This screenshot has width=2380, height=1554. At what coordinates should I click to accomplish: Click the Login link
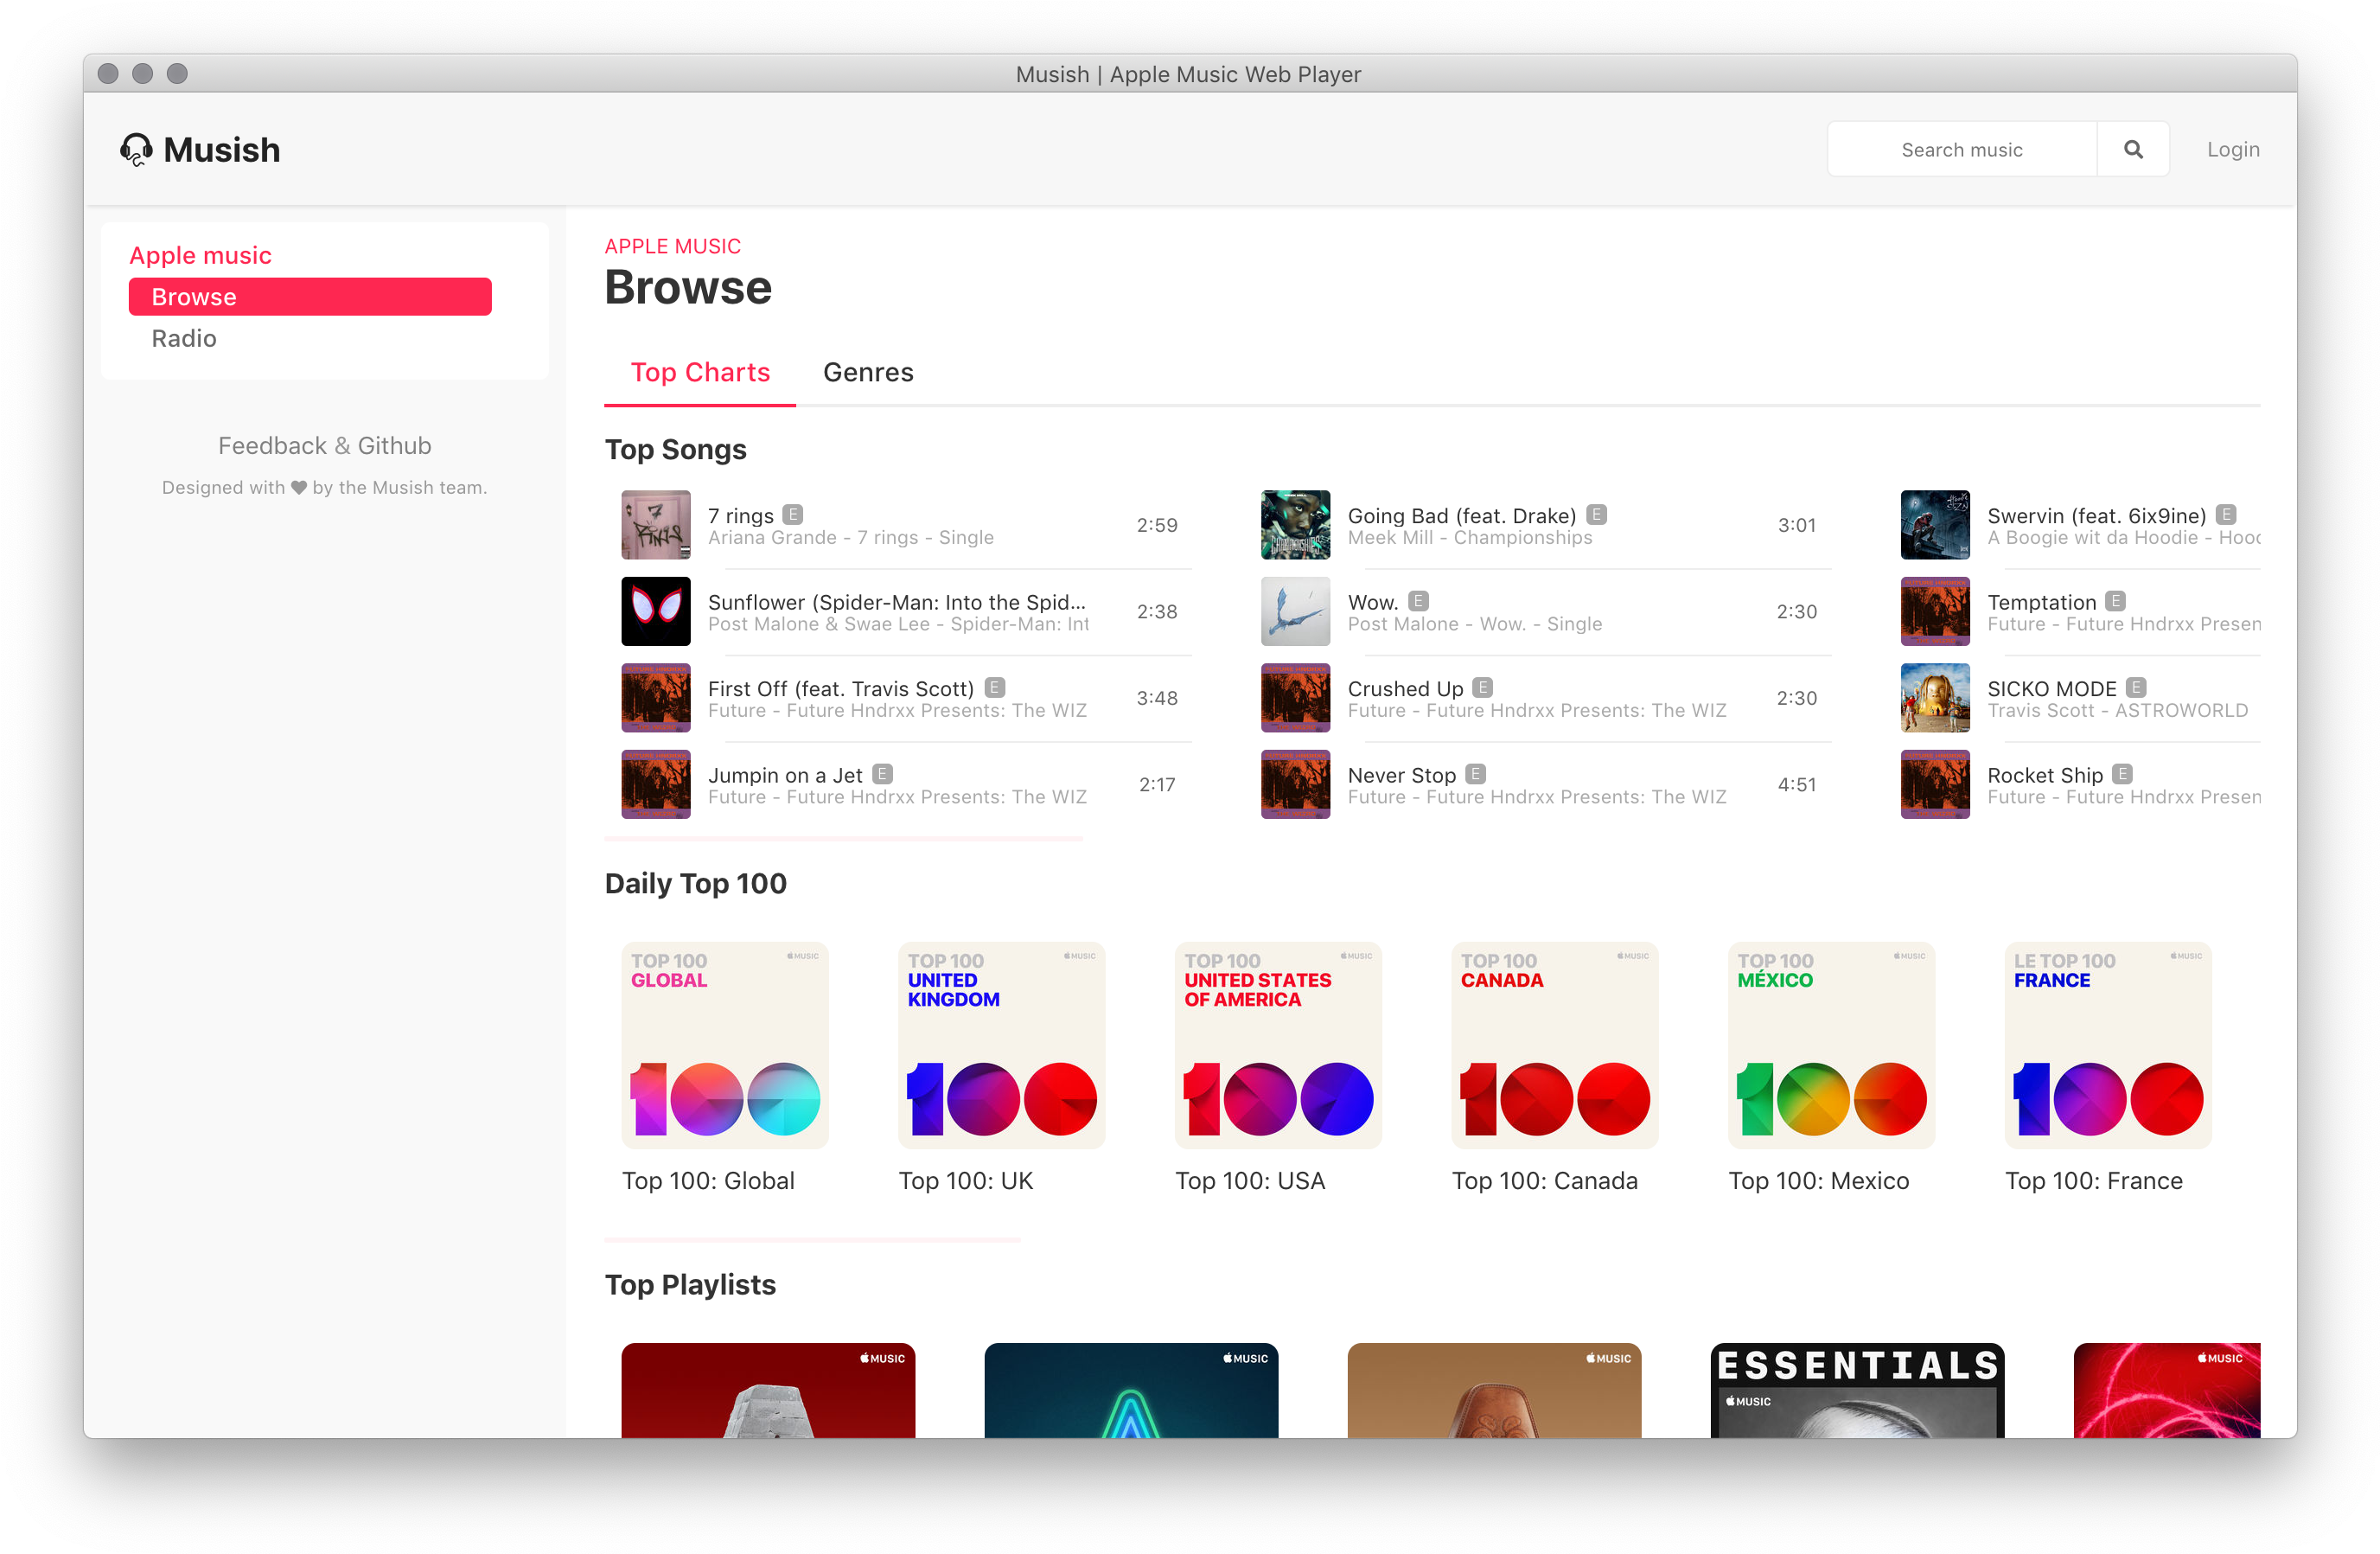(2233, 150)
